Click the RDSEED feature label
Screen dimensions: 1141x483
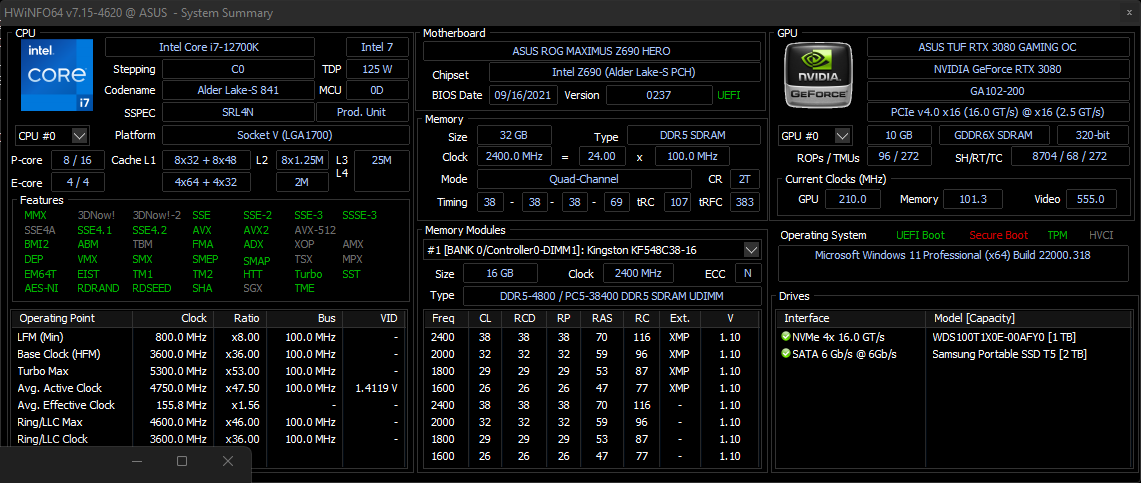152,288
